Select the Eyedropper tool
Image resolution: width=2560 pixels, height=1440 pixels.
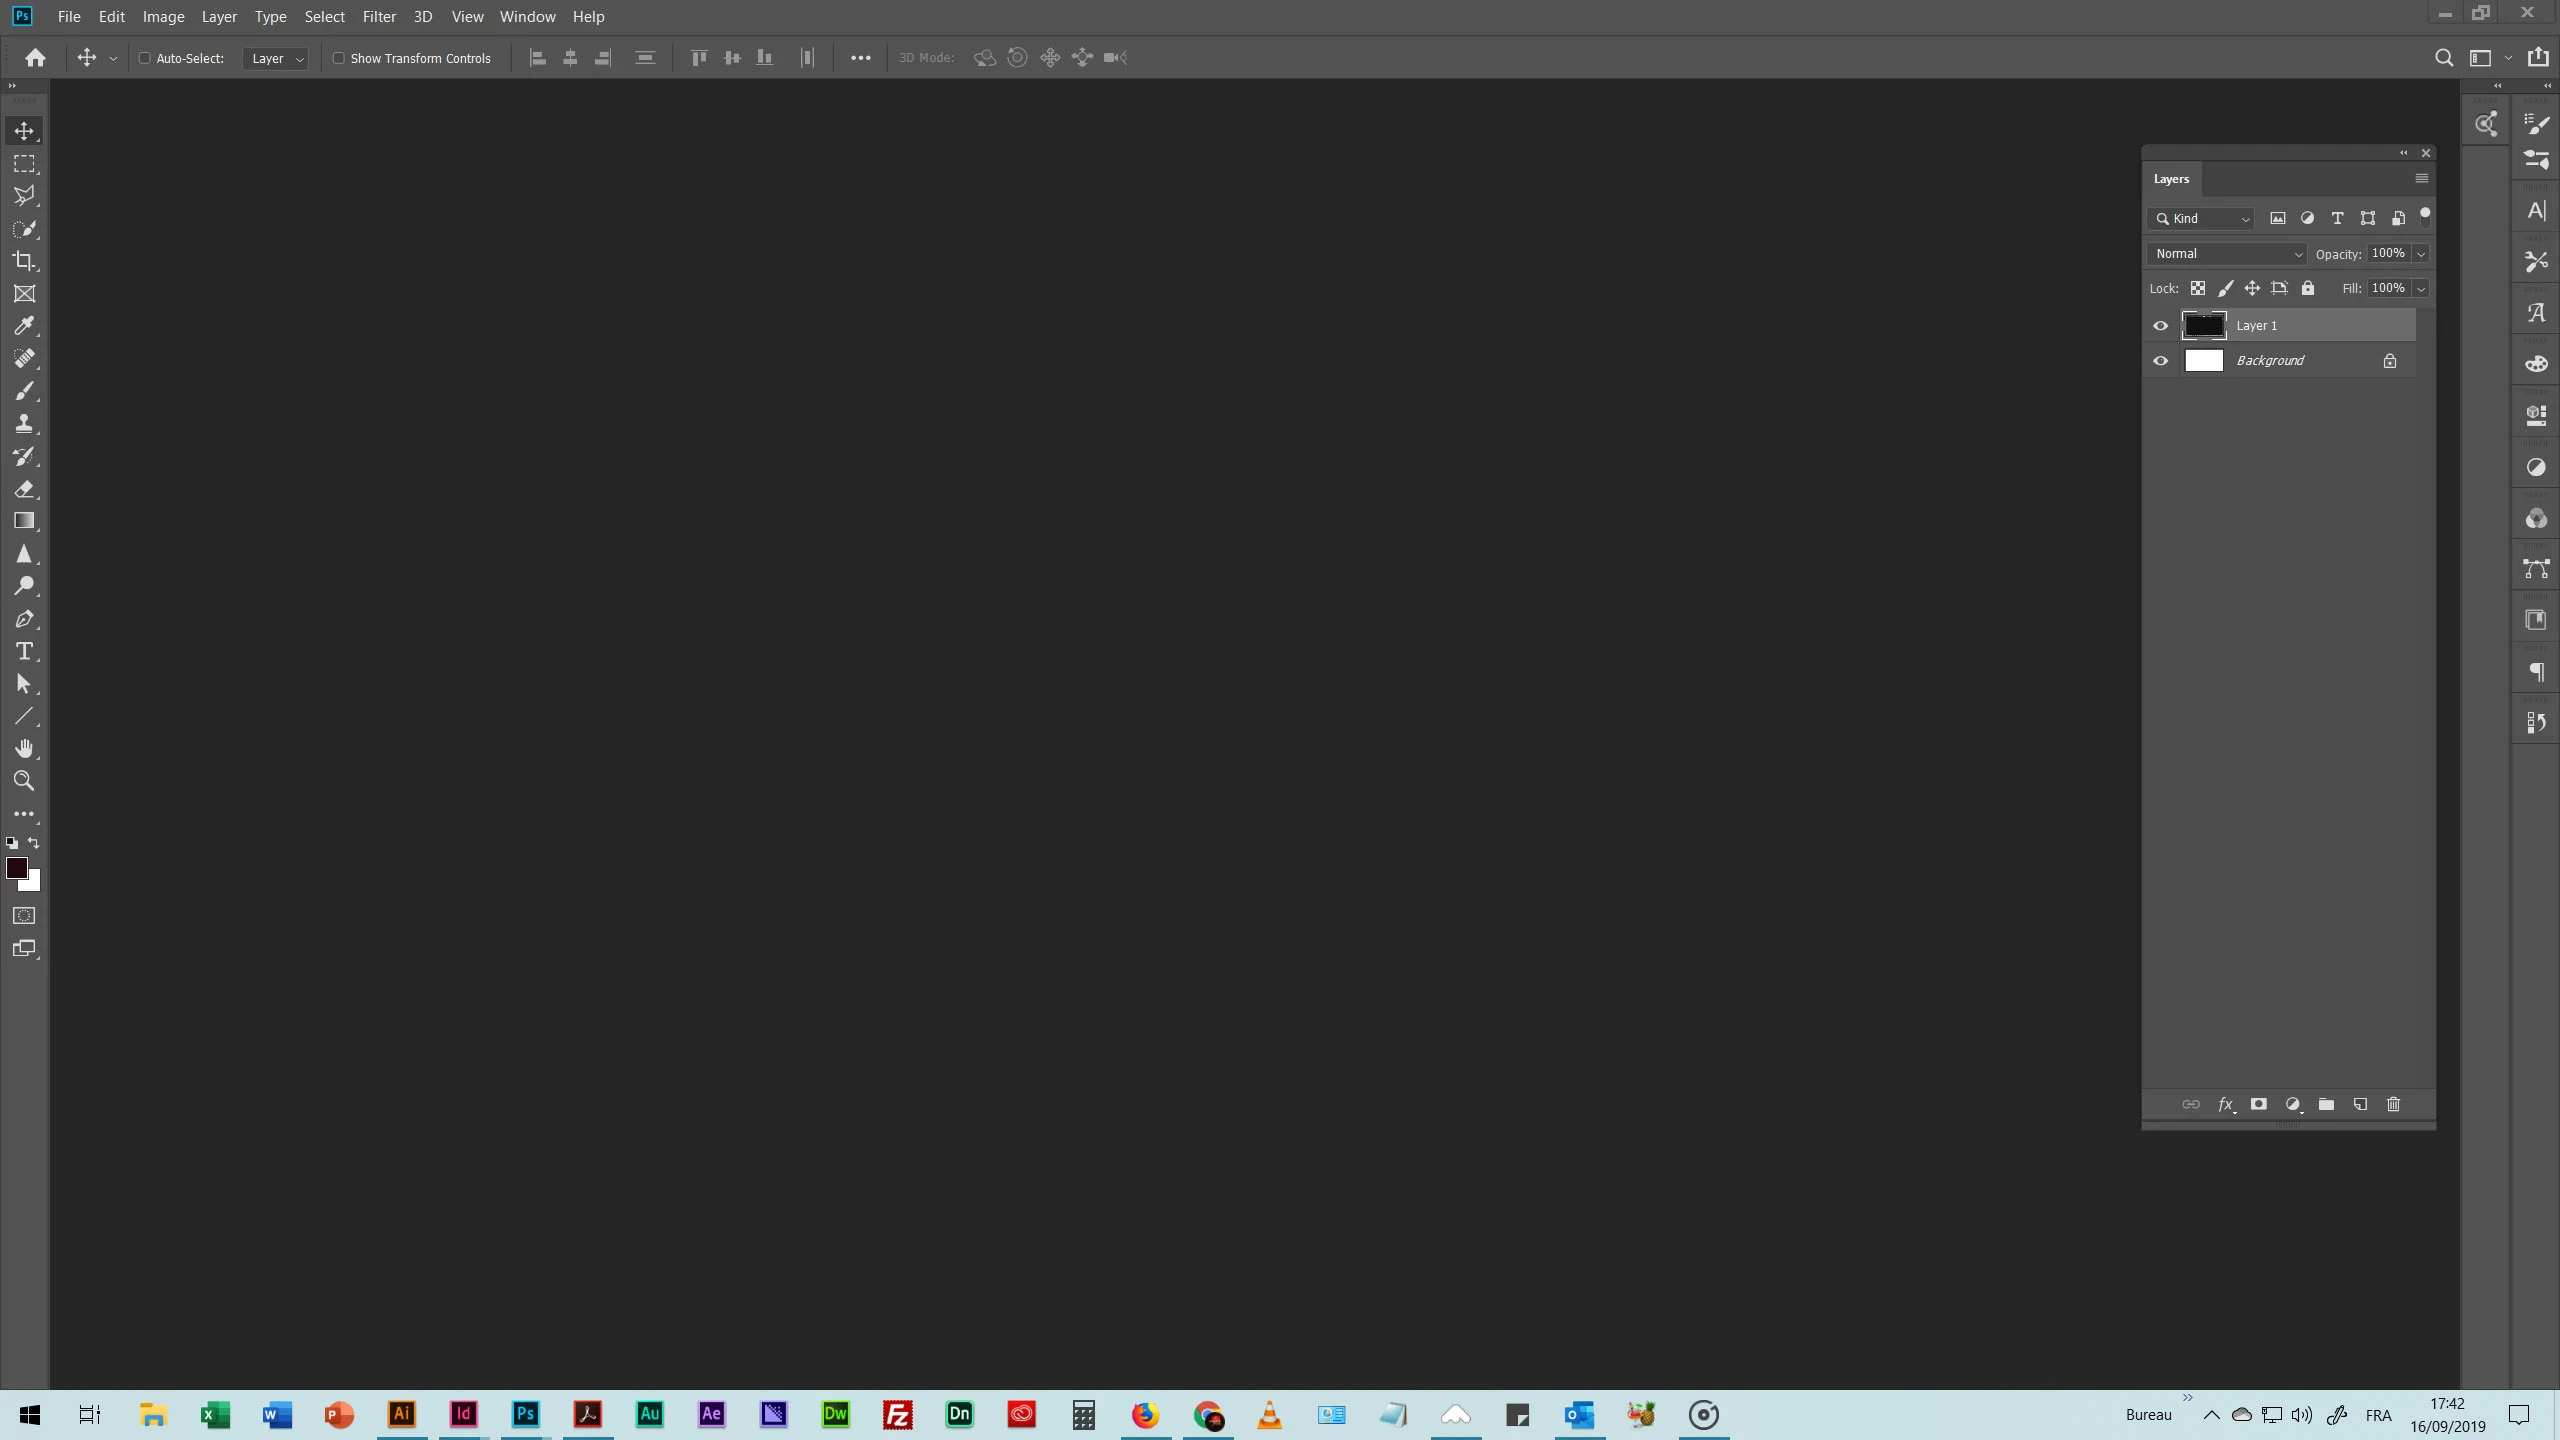[x=24, y=326]
